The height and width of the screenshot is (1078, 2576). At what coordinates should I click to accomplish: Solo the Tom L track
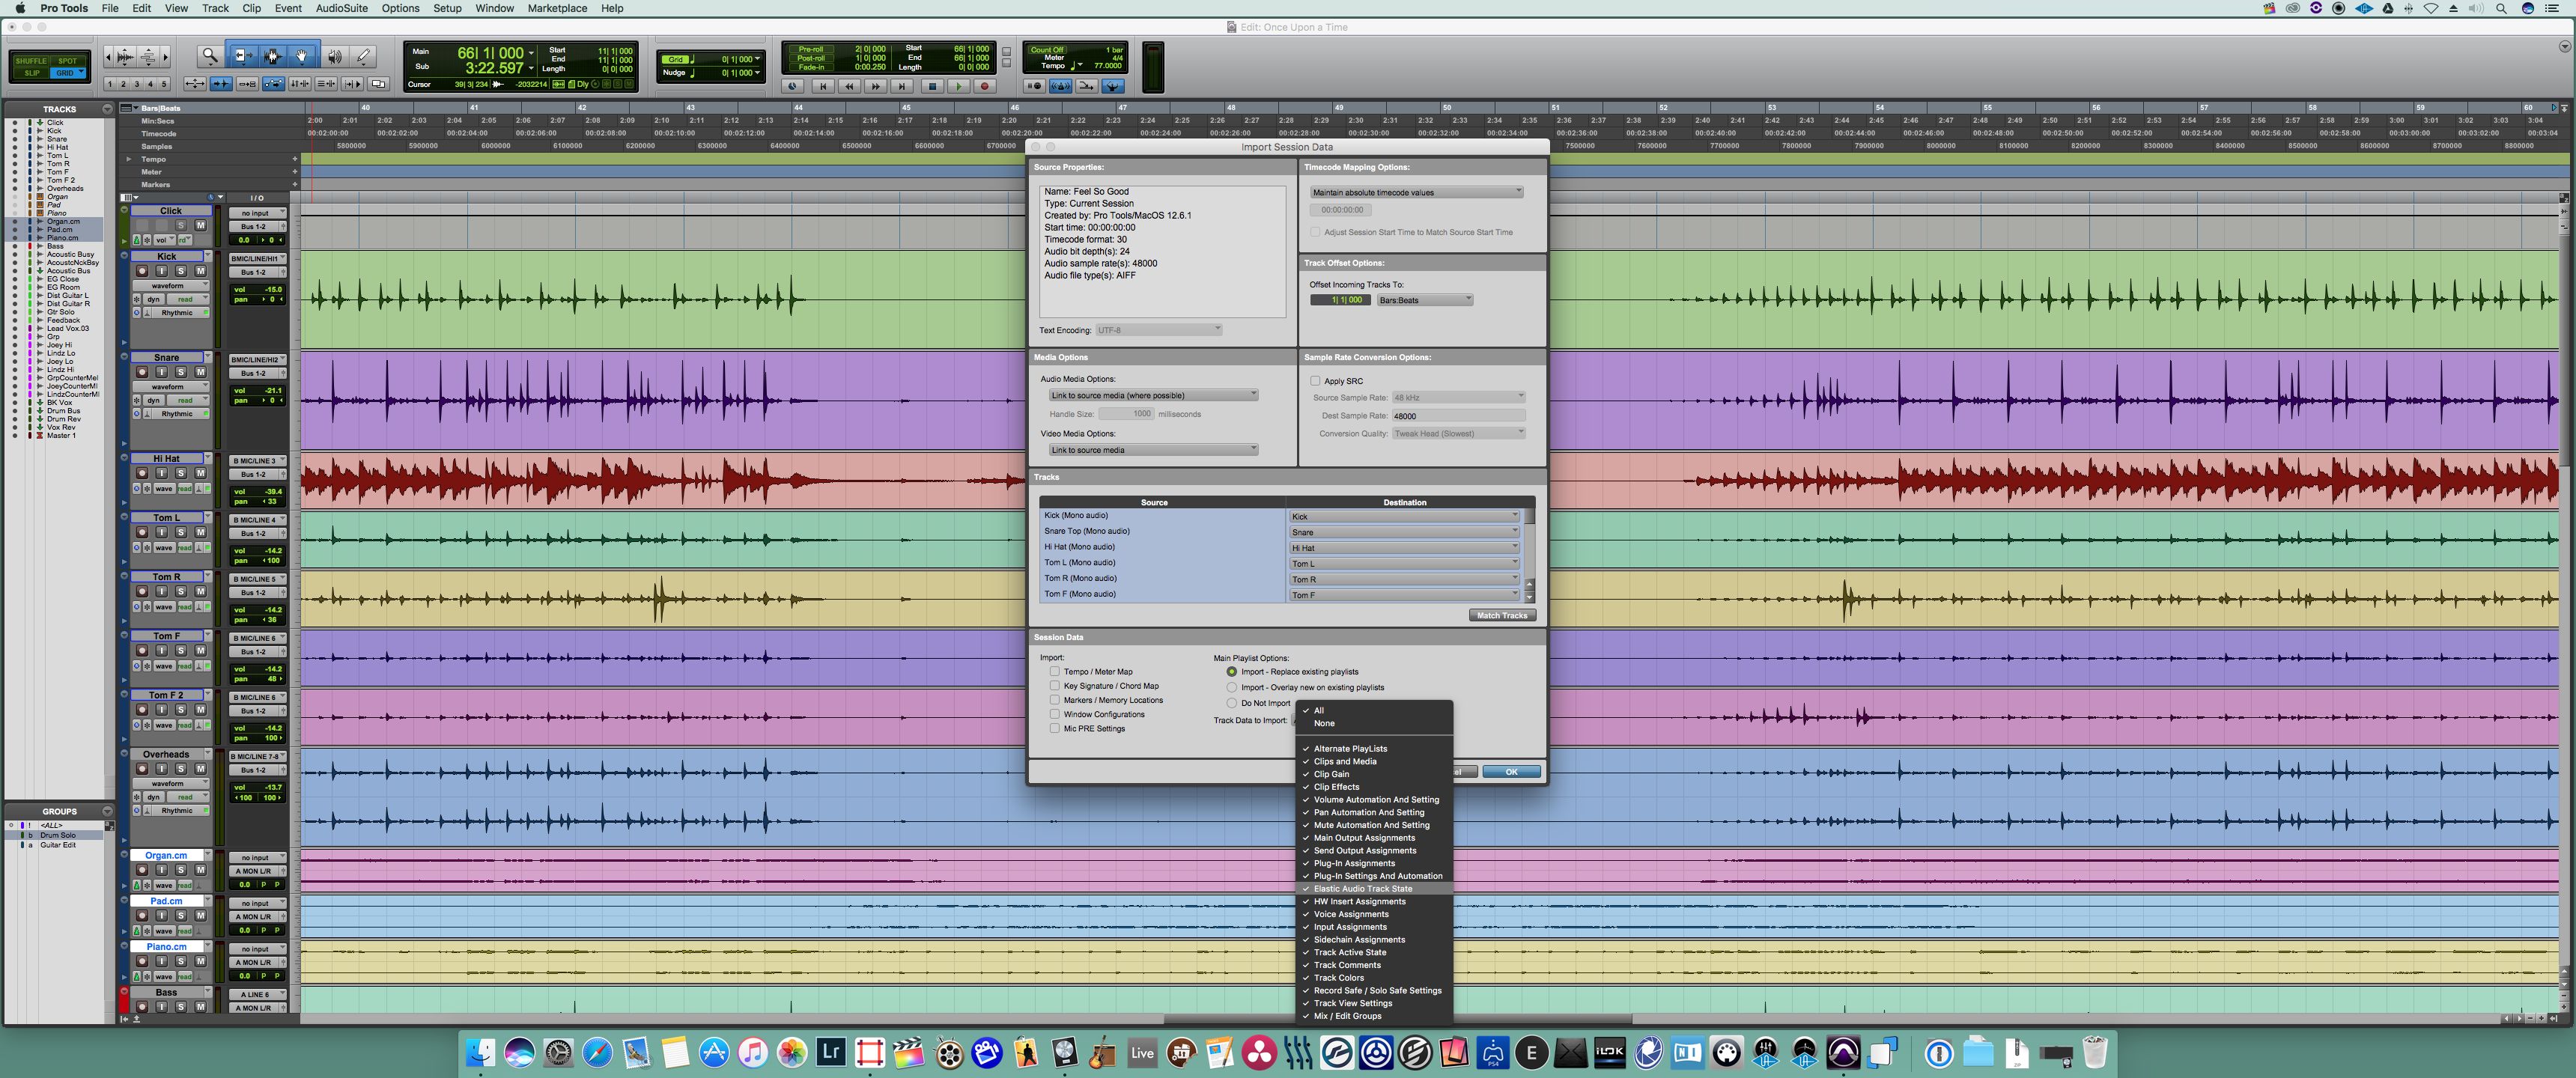(181, 533)
